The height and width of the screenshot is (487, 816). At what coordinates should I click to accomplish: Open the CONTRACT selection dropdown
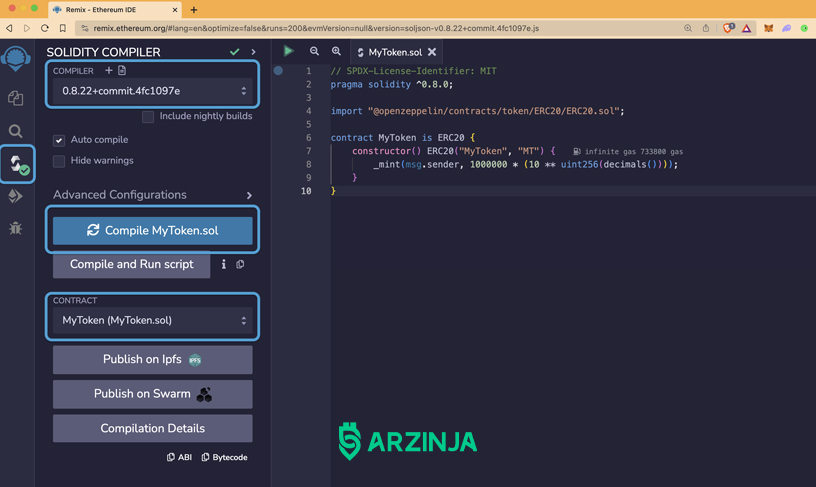[152, 321]
